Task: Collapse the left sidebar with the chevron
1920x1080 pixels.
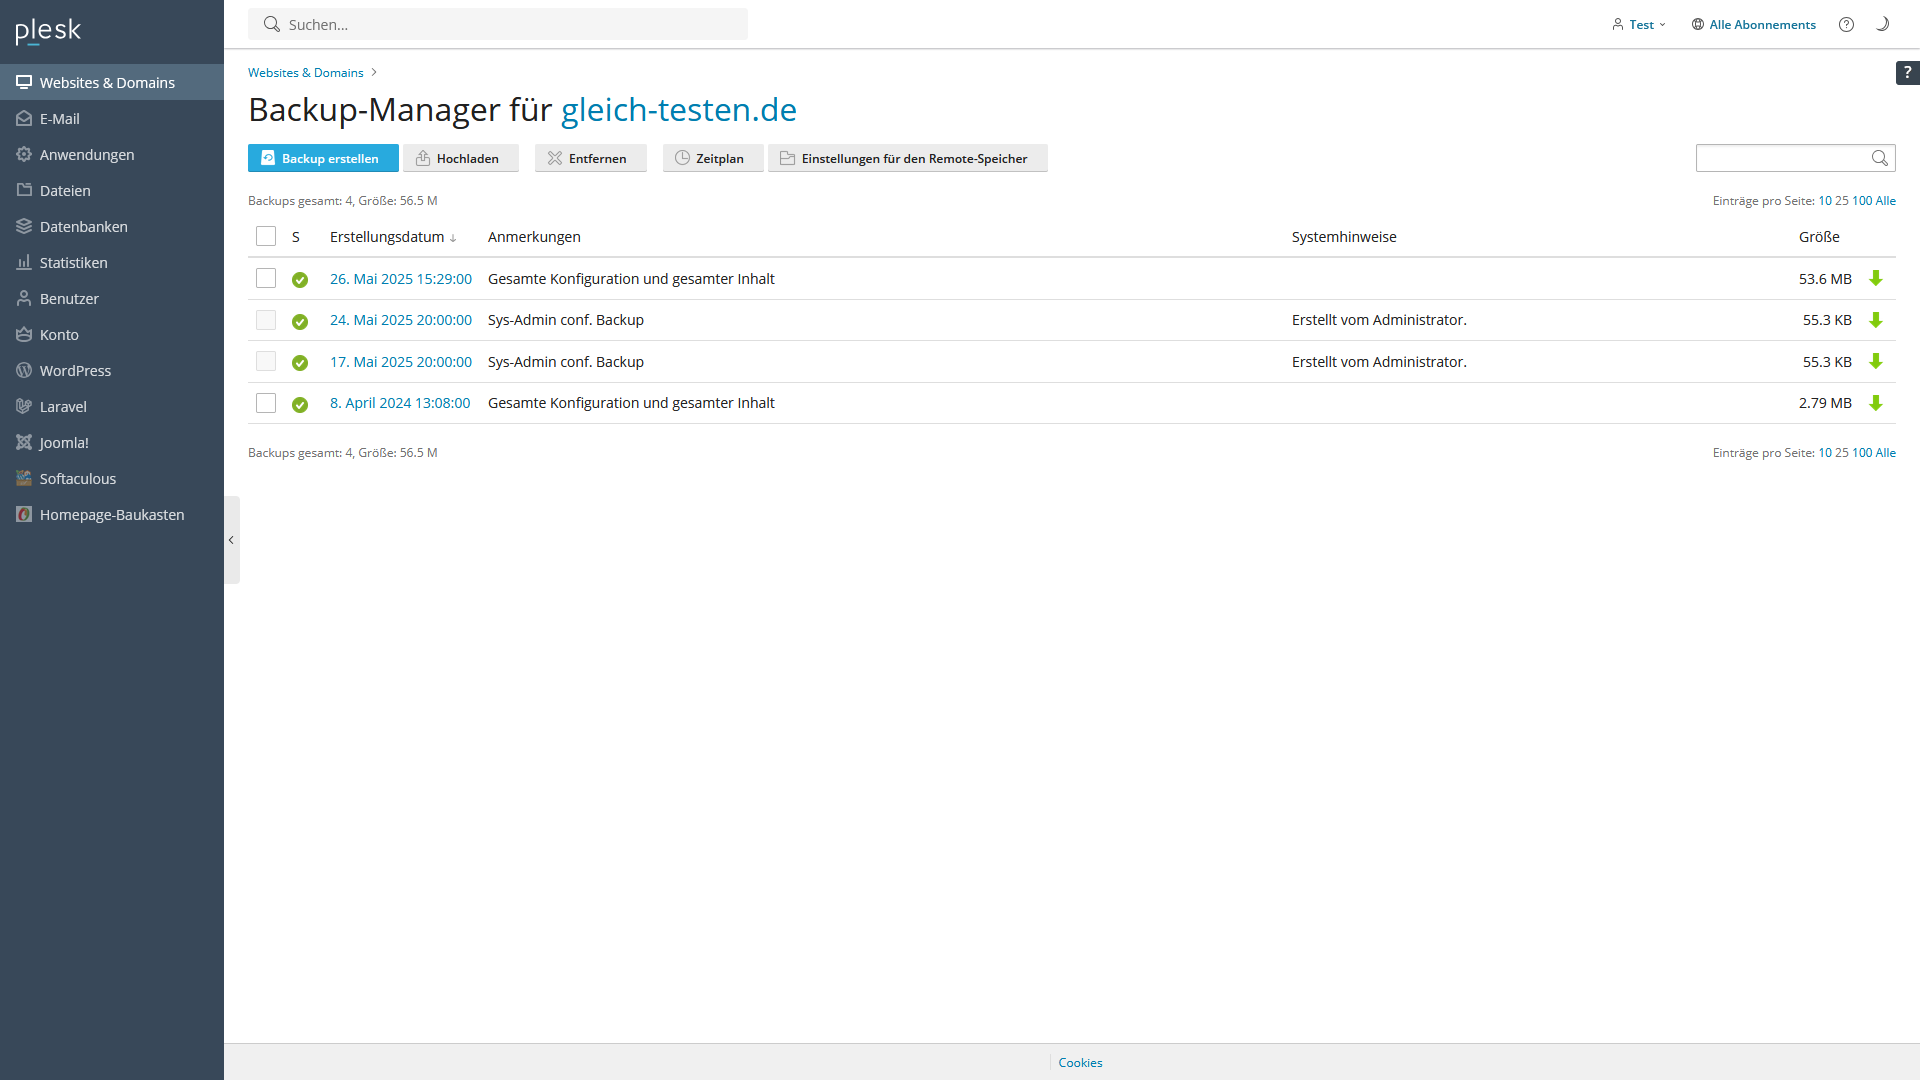Action: click(231, 540)
